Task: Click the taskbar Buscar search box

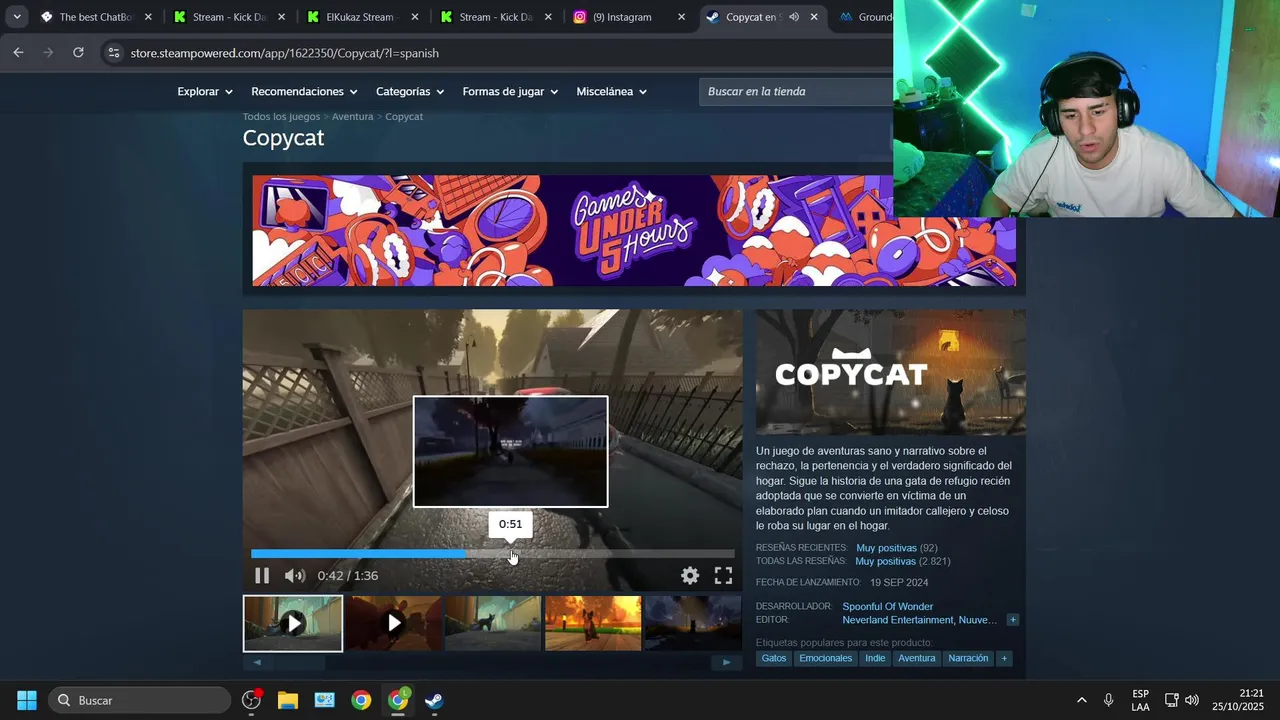Action: tap(138, 700)
